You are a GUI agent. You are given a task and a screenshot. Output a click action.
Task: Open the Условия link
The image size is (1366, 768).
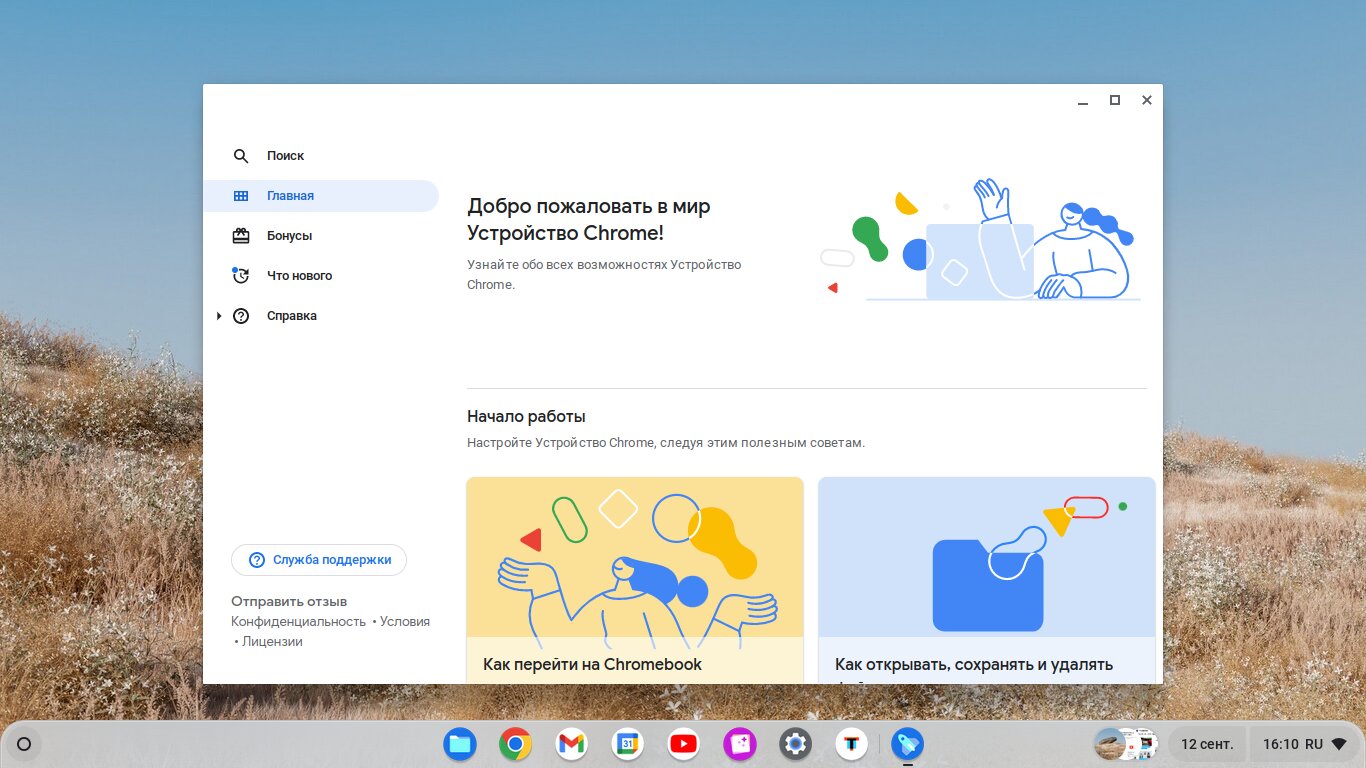(405, 621)
